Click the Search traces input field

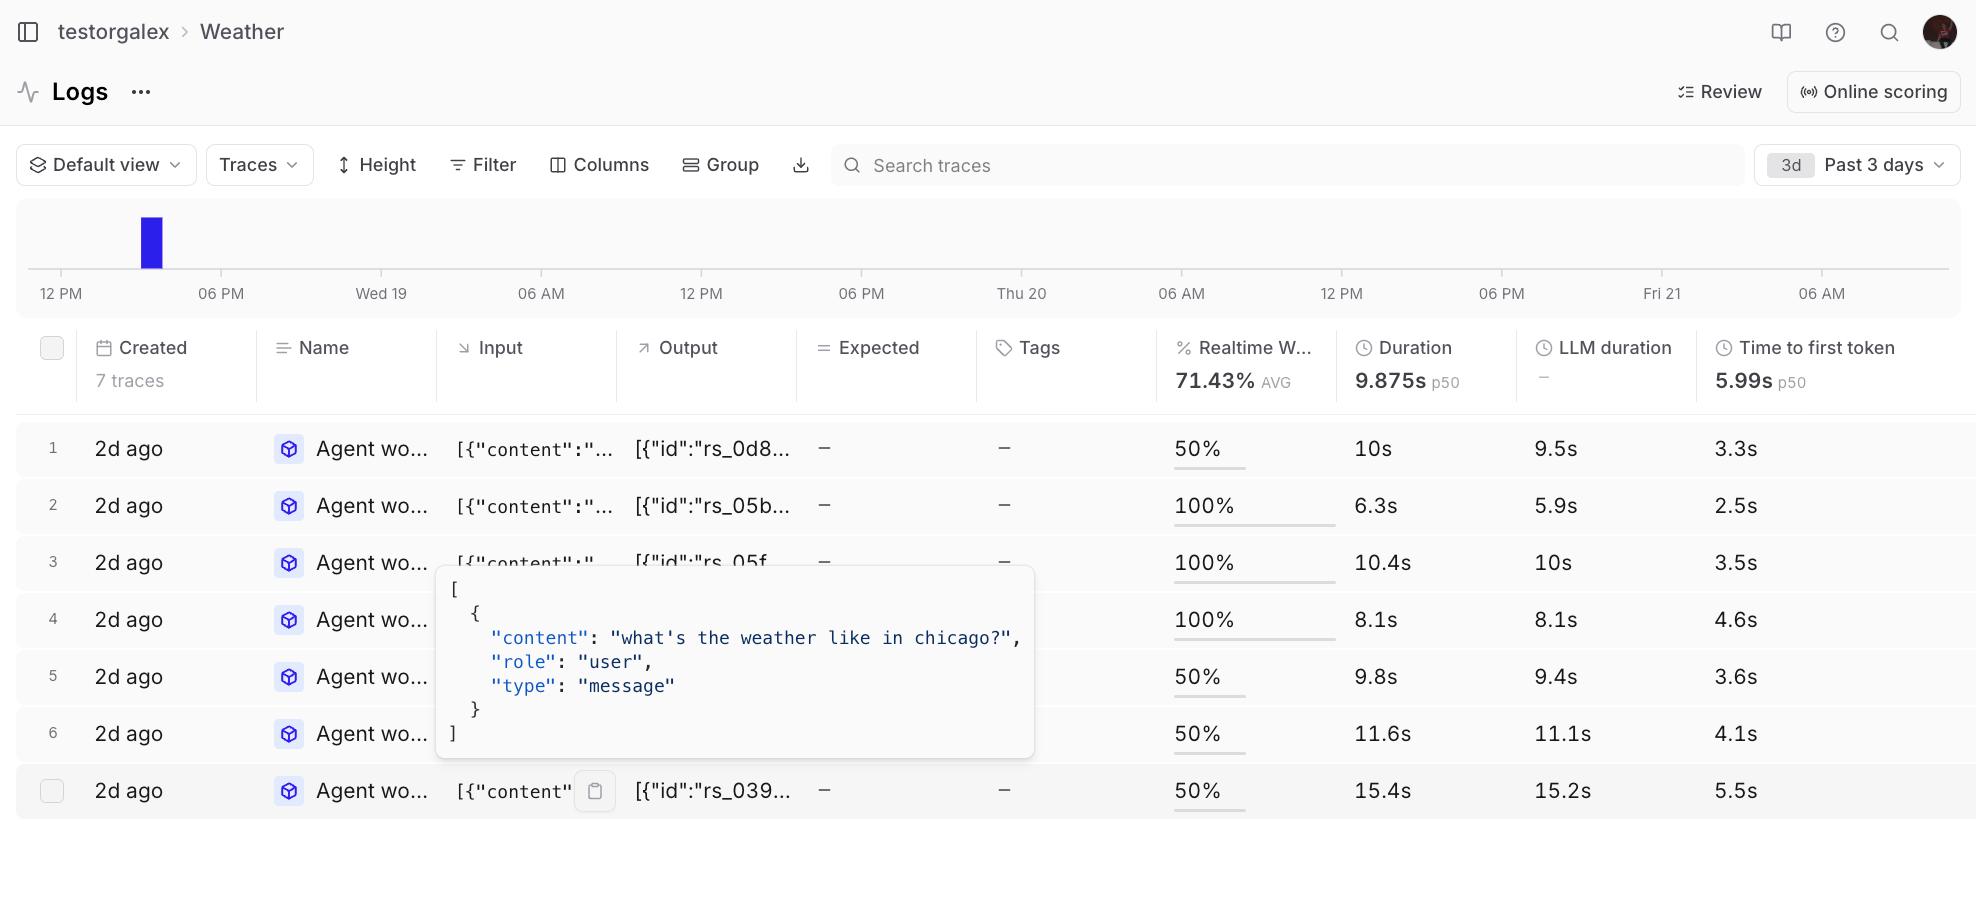coord(1288,165)
